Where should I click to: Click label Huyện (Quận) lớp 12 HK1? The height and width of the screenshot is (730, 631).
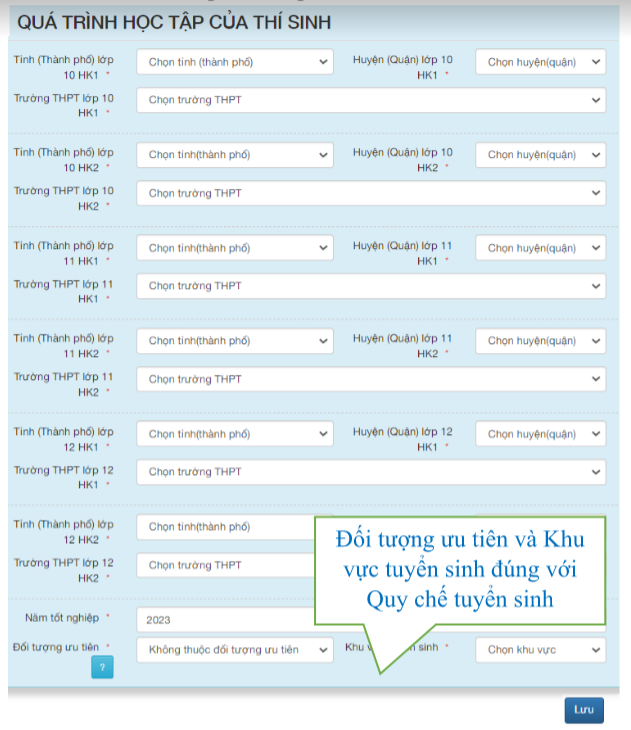pyautogui.click(x=402, y=439)
